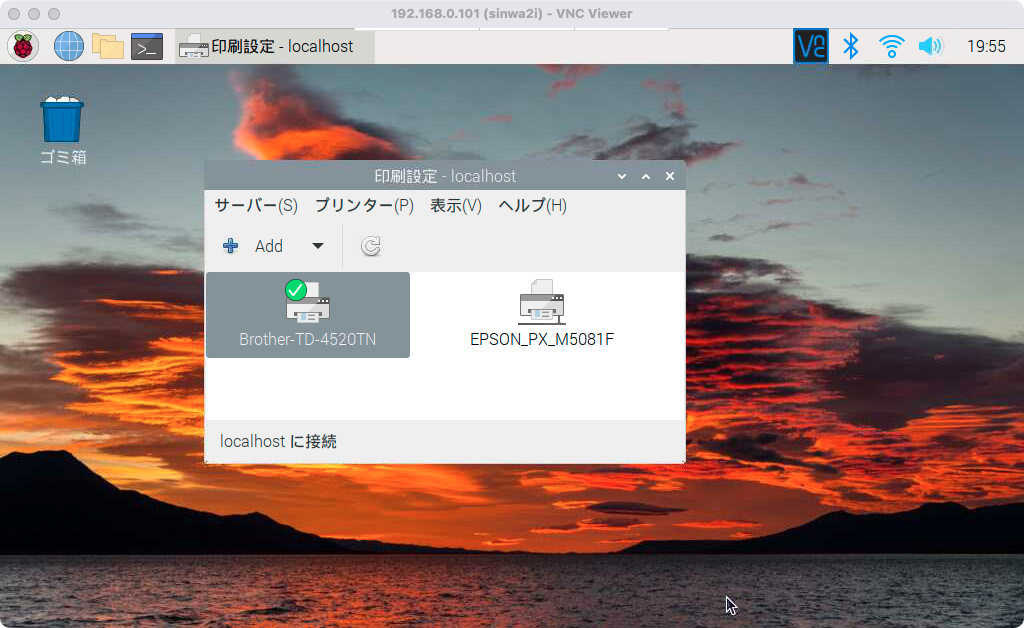1024x628 pixels.
Task: Expand the Add button dropdown arrow
Action: click(x=318, y=246)
